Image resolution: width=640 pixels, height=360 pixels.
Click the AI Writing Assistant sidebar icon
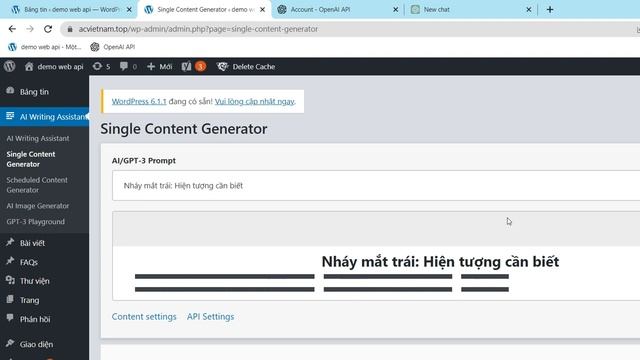(10, 116)
